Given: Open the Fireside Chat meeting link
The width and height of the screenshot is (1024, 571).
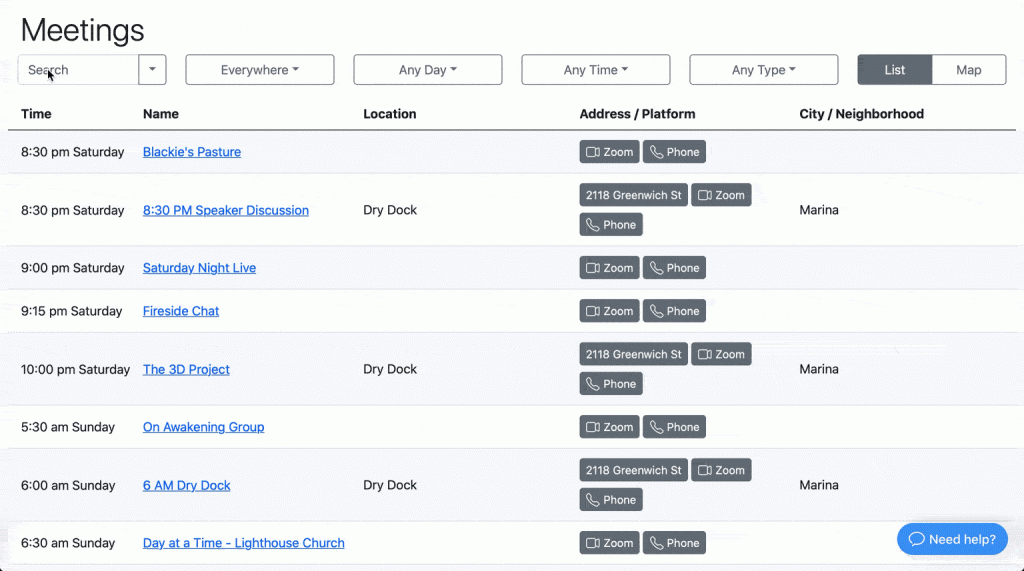Looking at the screenshot, I should 181,311.
